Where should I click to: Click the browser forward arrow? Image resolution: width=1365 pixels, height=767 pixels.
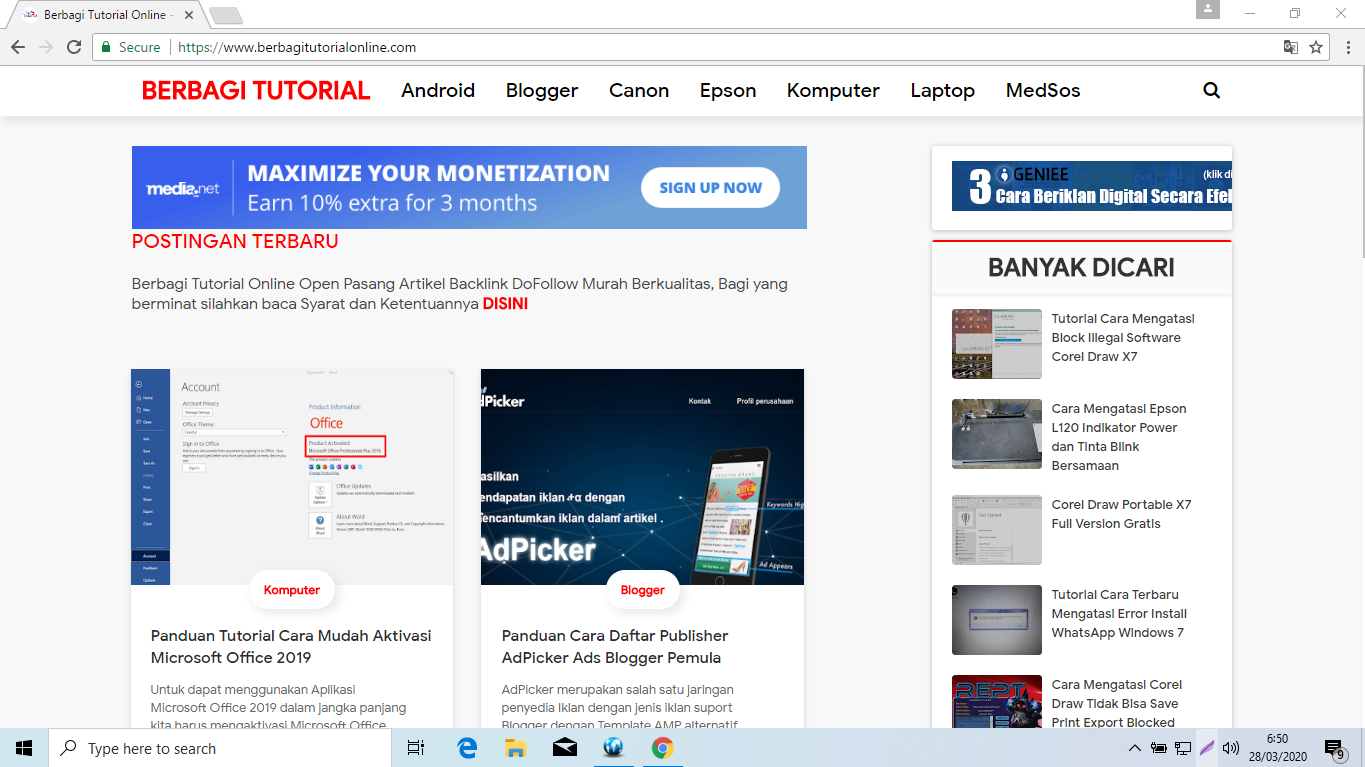46,47
